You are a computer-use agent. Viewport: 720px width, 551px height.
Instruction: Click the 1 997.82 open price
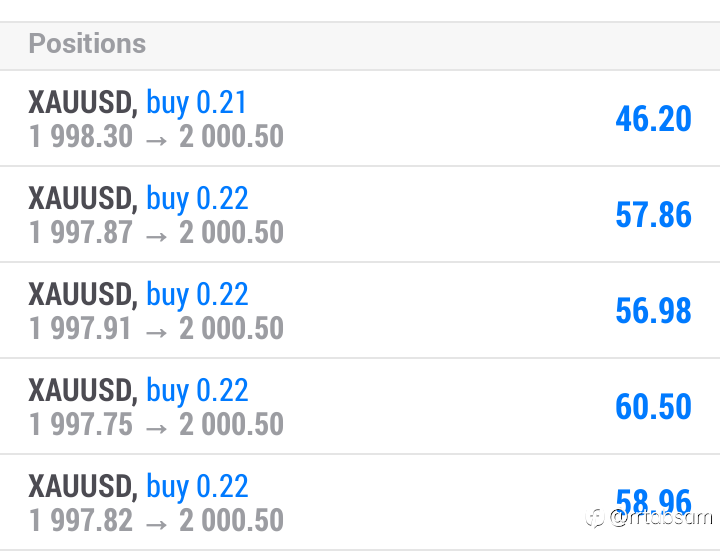coord(80,520)
